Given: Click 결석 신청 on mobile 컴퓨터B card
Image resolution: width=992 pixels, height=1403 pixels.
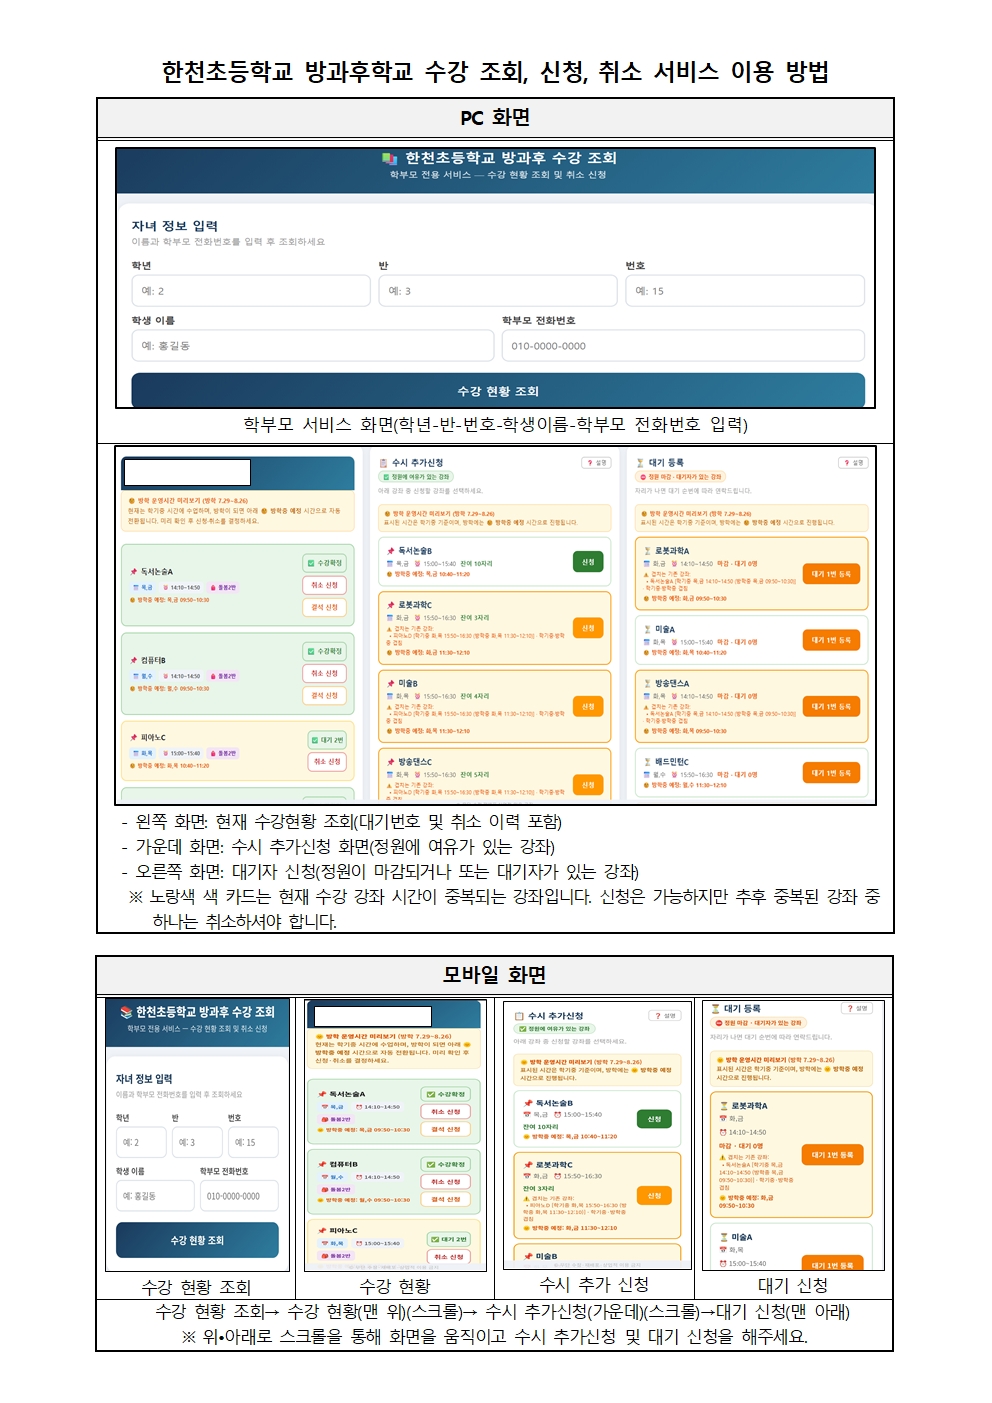Looking at the screenshot, I should [x=446, y=1199].
